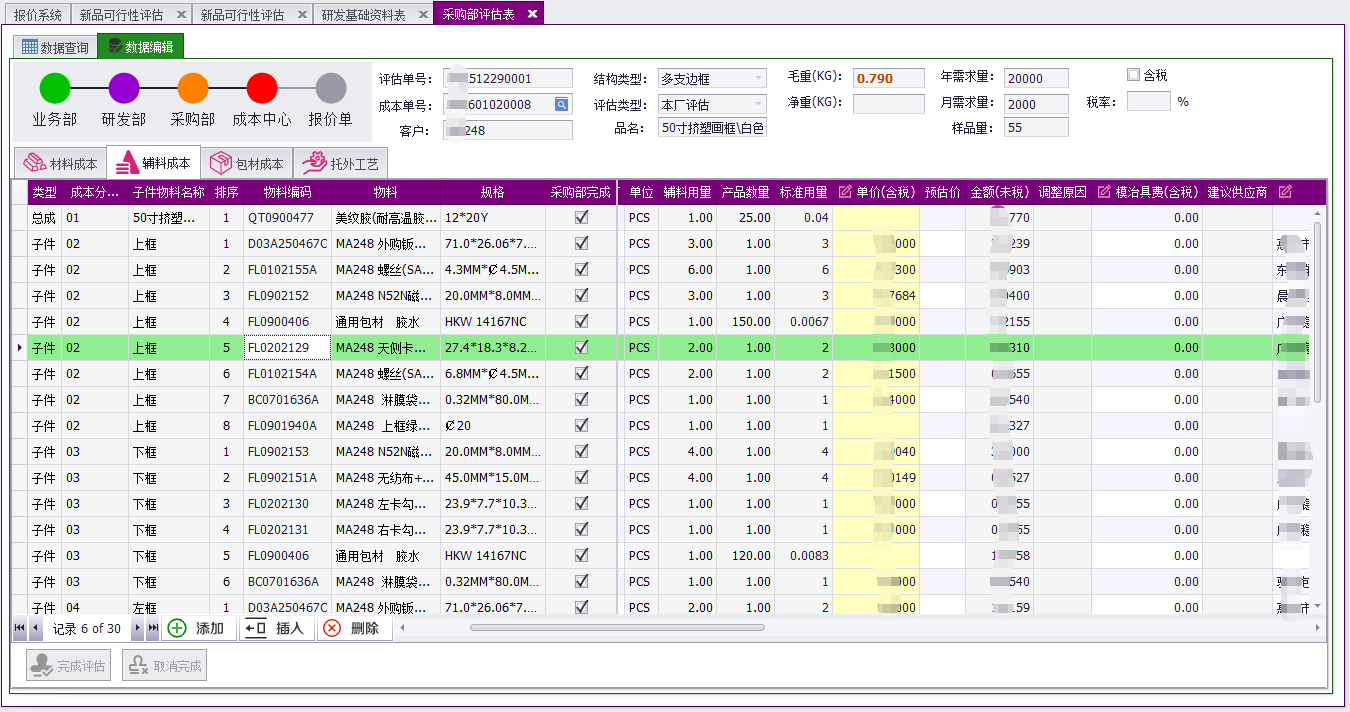Click the 记录 6 of 30 record counter

(x=87, y=629)
